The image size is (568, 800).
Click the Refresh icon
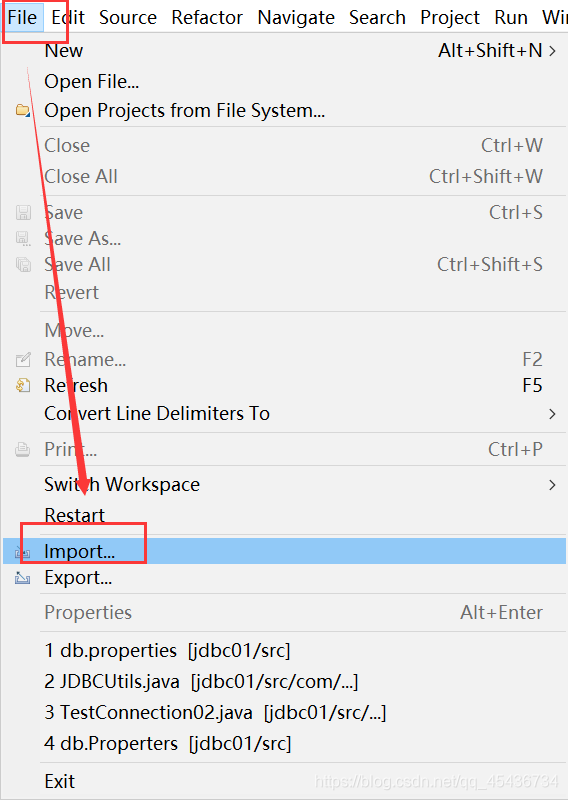[23, 385]
